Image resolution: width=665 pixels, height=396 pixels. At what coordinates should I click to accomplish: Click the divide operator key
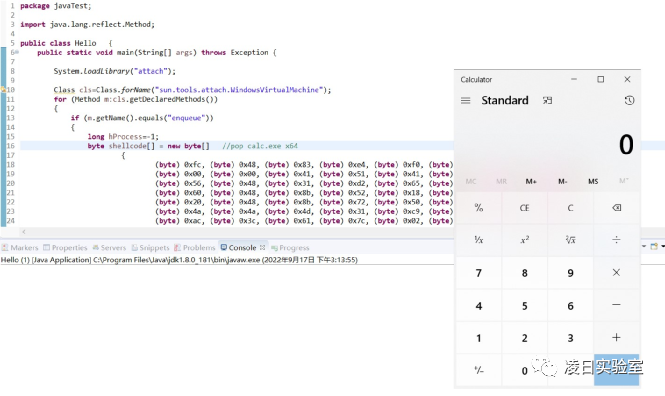pyautogui.click(x=616, y=240)
